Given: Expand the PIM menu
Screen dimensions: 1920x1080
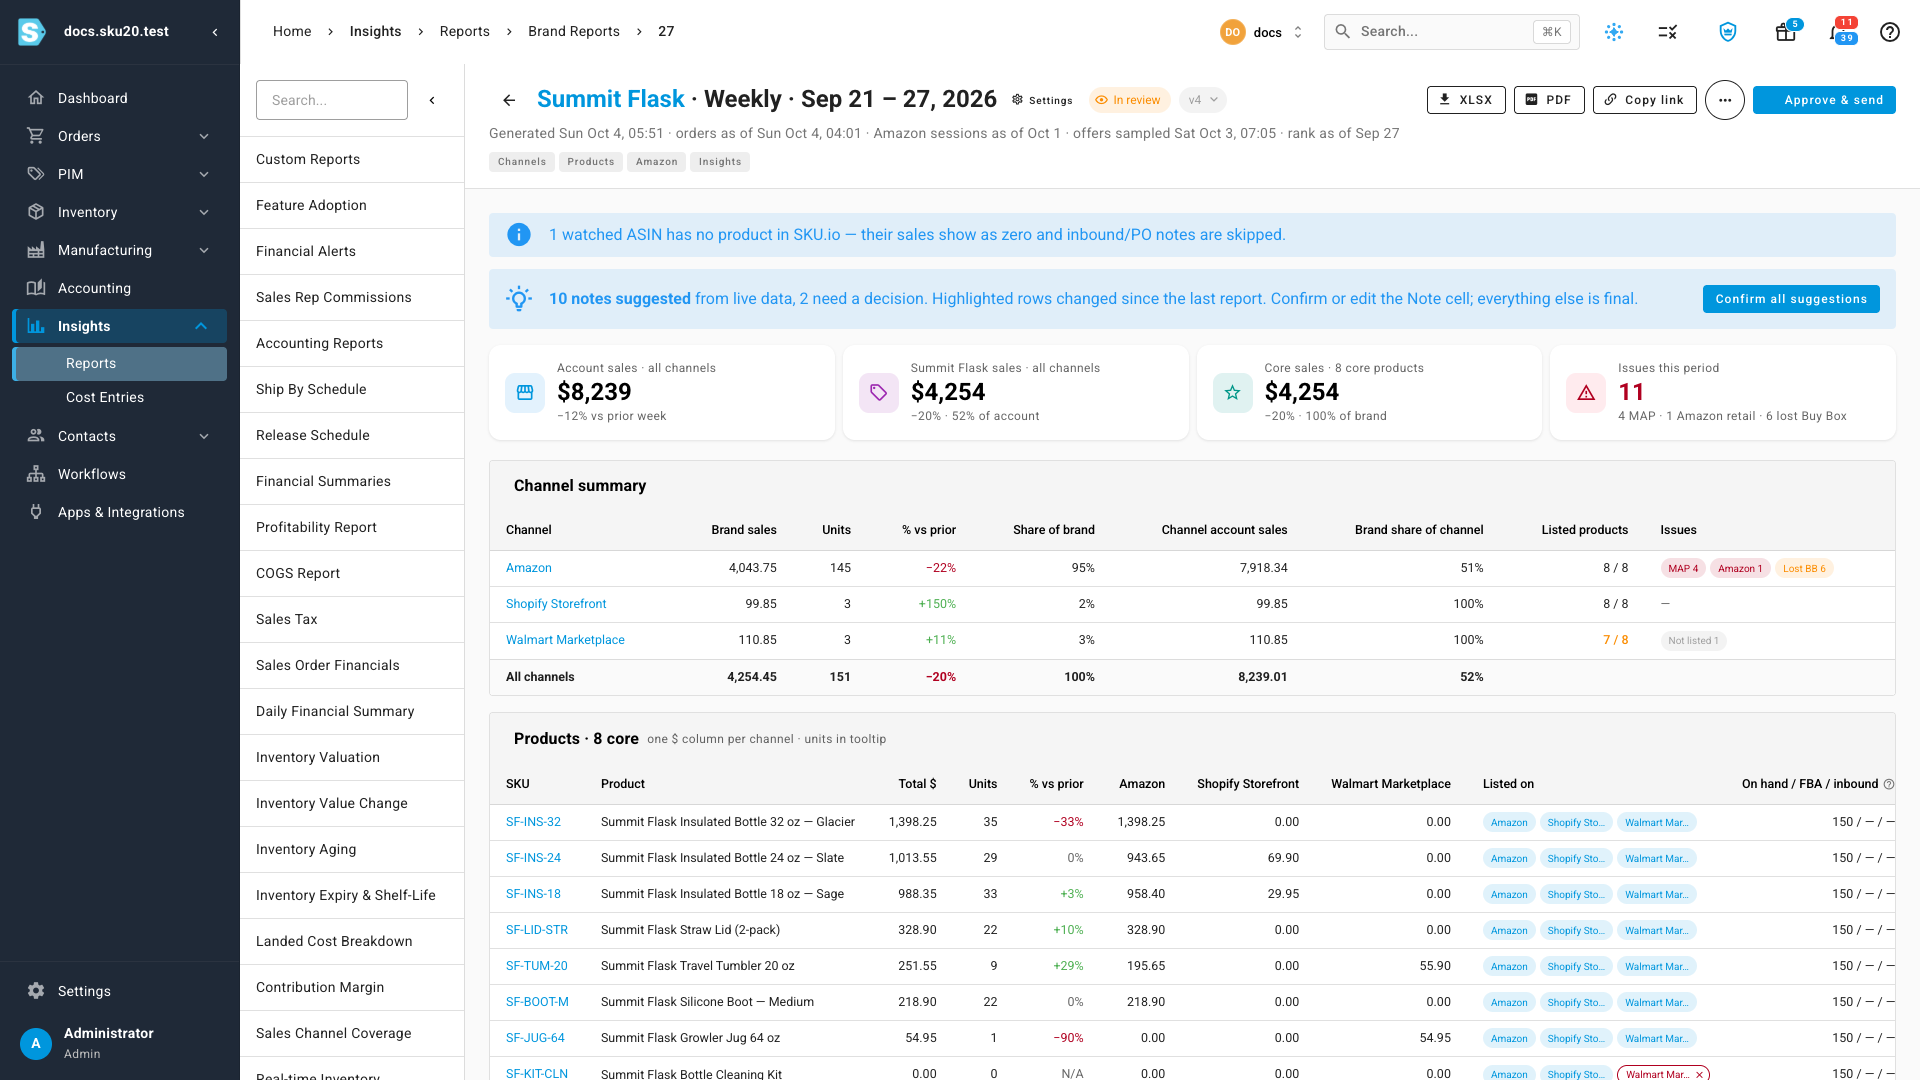Looking at the screenshot, I should pos(119,174).
